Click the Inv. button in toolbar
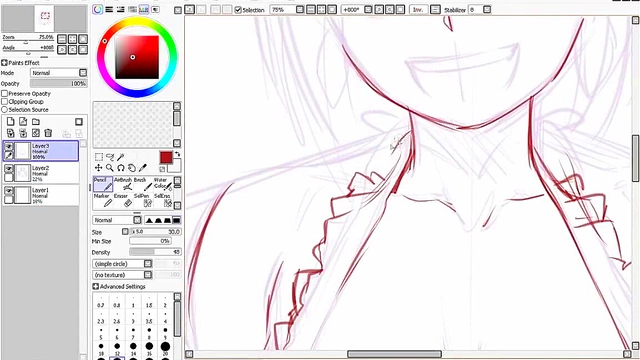The width and height of the screenshot is (640, 360). (x=418, y=9)
